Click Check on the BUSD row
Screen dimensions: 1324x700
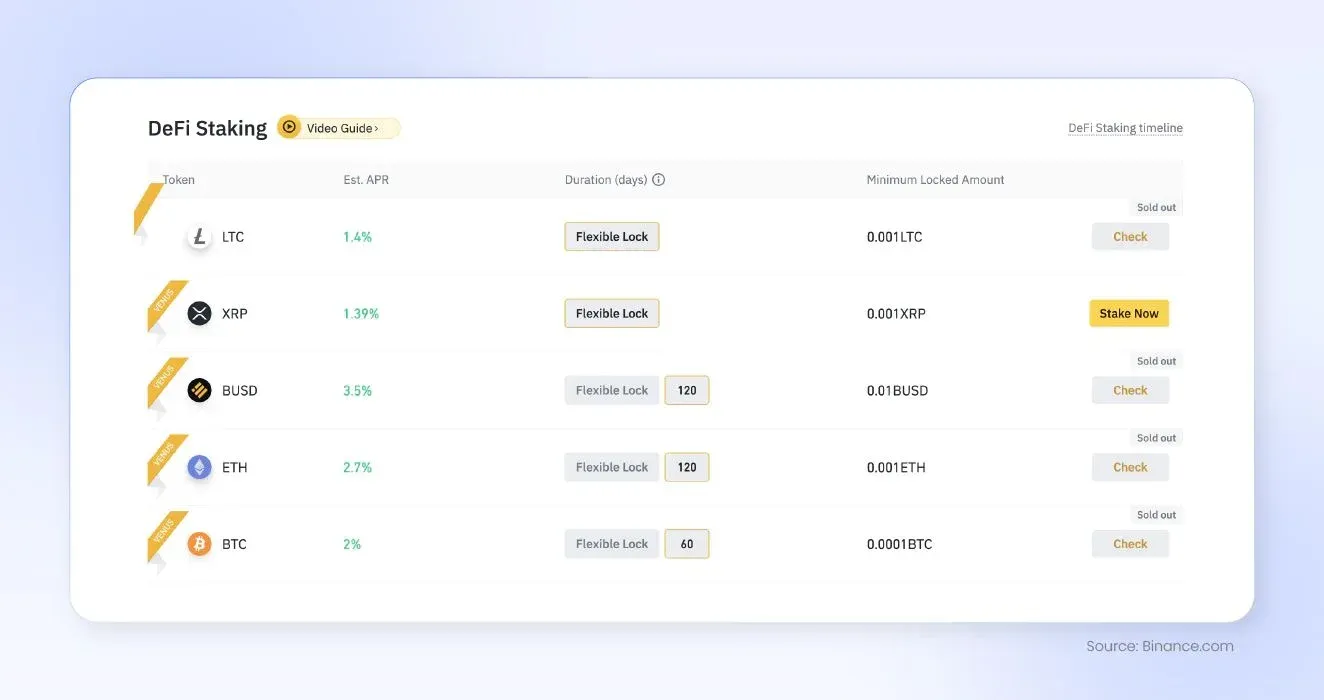1130,390
